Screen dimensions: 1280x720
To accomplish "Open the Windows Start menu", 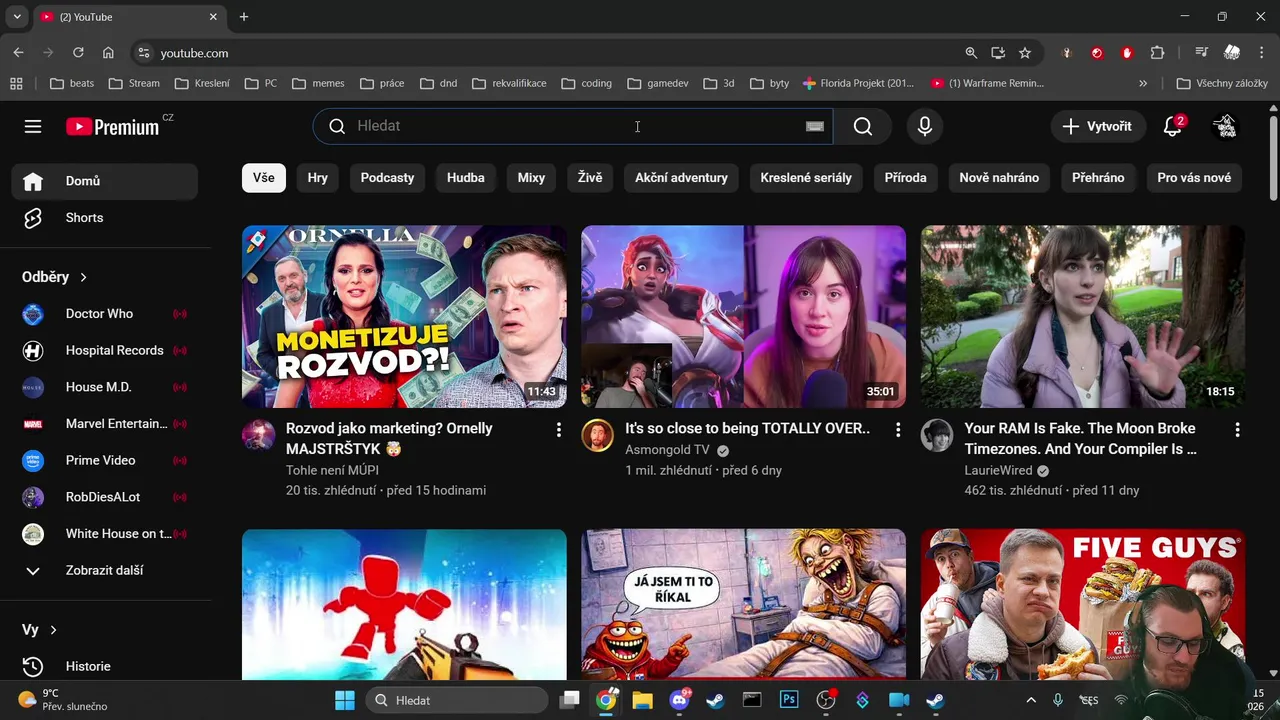I will pos(344,700).
